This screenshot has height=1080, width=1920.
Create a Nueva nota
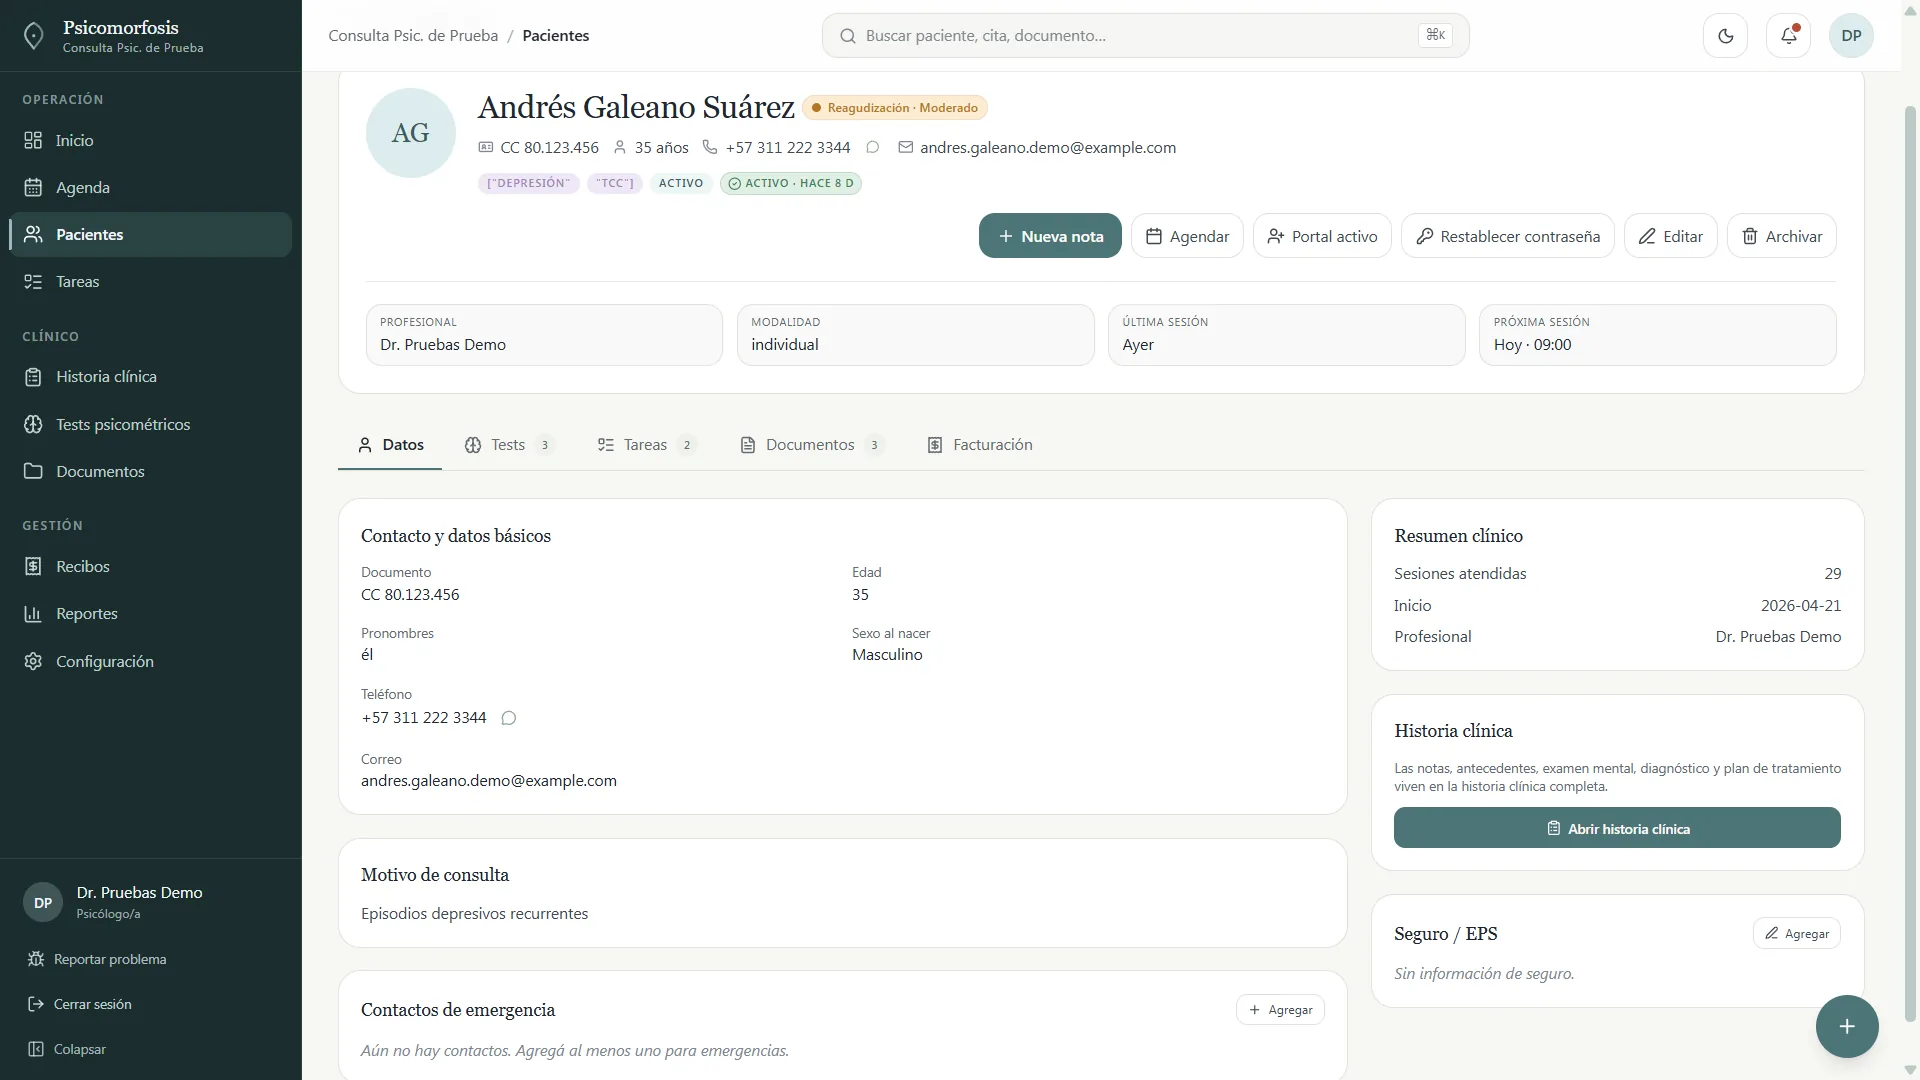[x=1050, y=237]
